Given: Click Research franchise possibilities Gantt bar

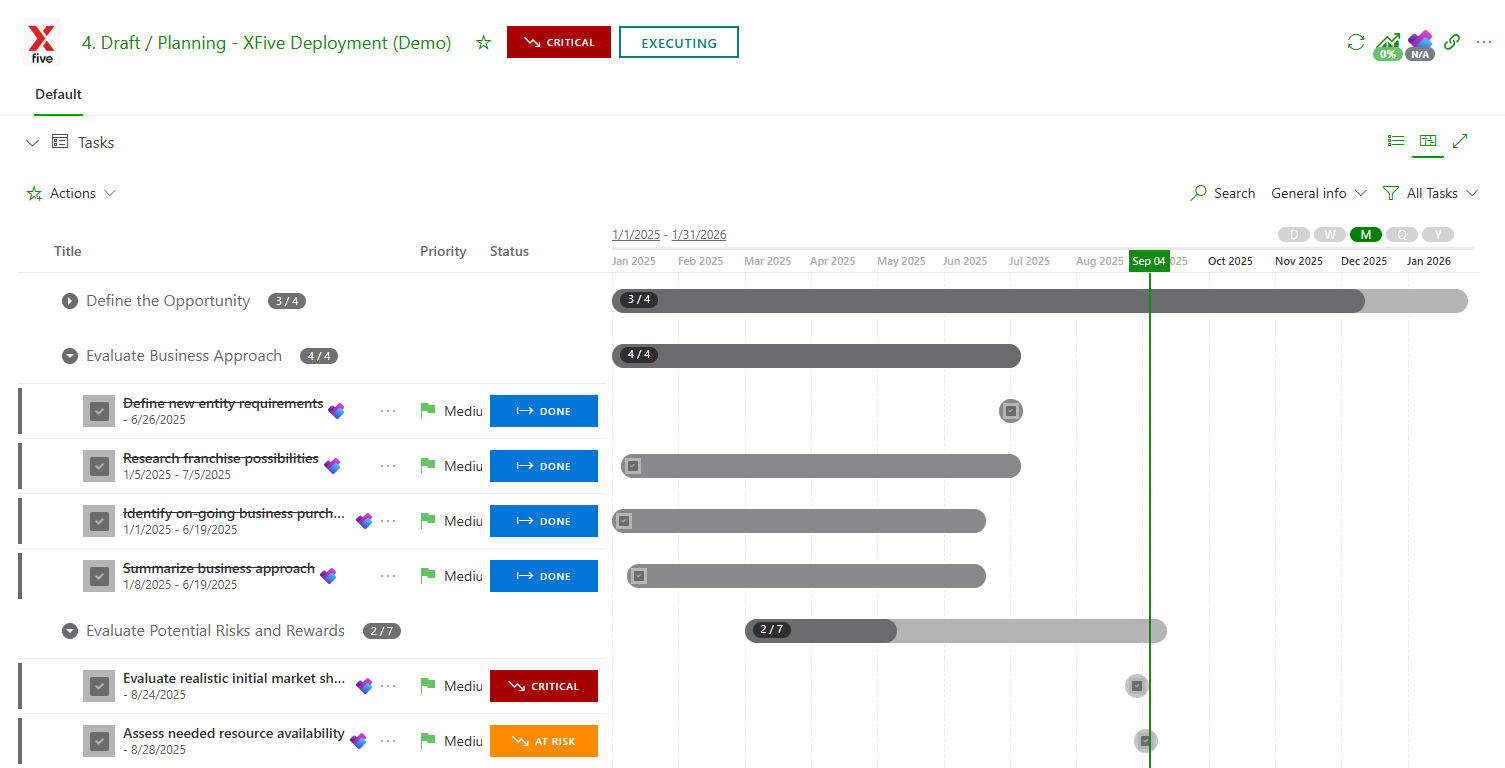Looking at the screenshot, I should click(821, 466).
